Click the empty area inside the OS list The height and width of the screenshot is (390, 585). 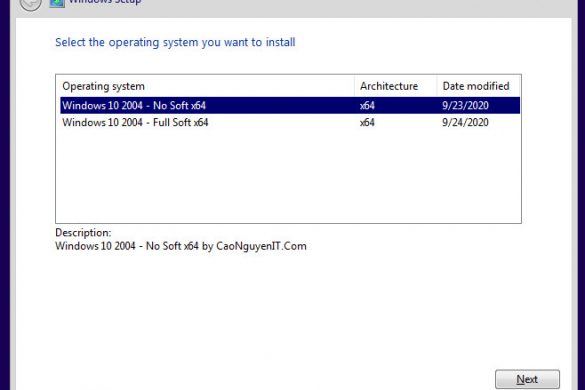tap(288, 175)
